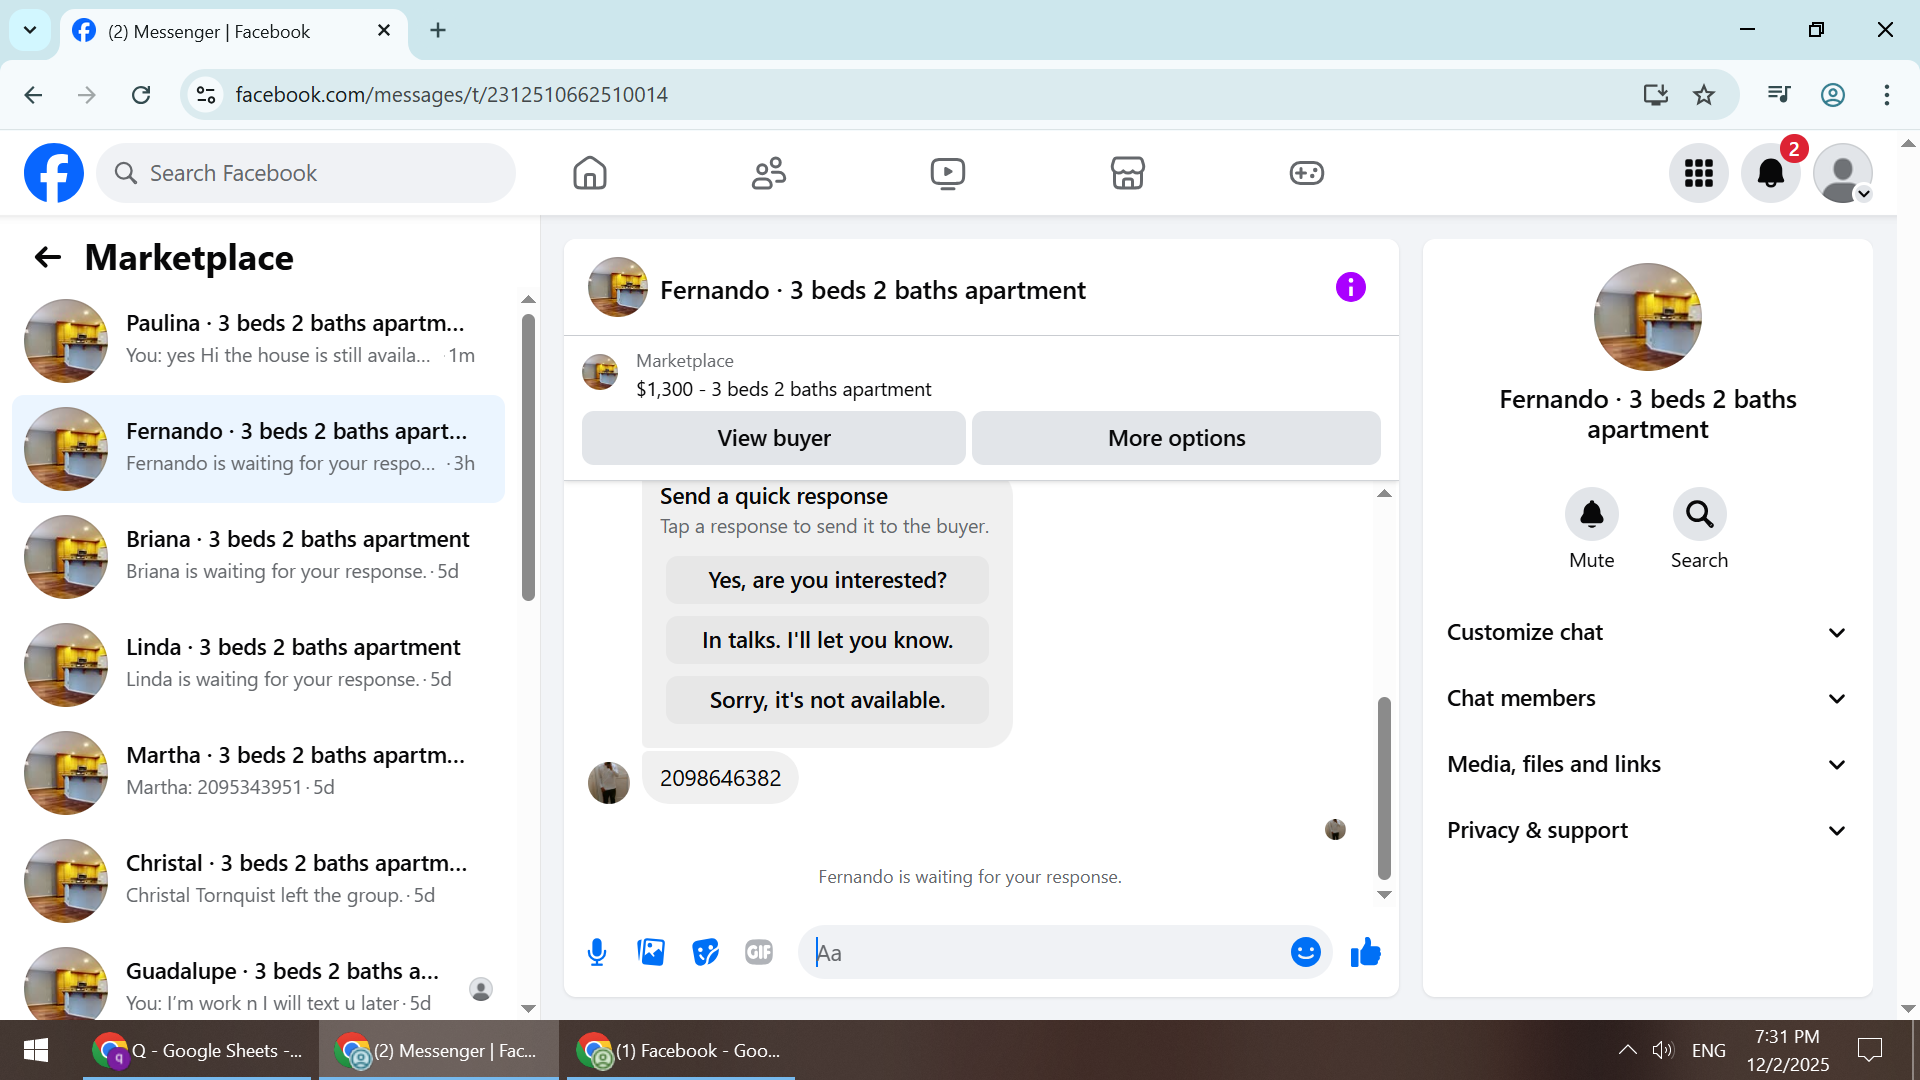Open notifications bell in top bar
Image resolution: width=1920 pixels, height=1080 pixels.
pos(1770,173)
